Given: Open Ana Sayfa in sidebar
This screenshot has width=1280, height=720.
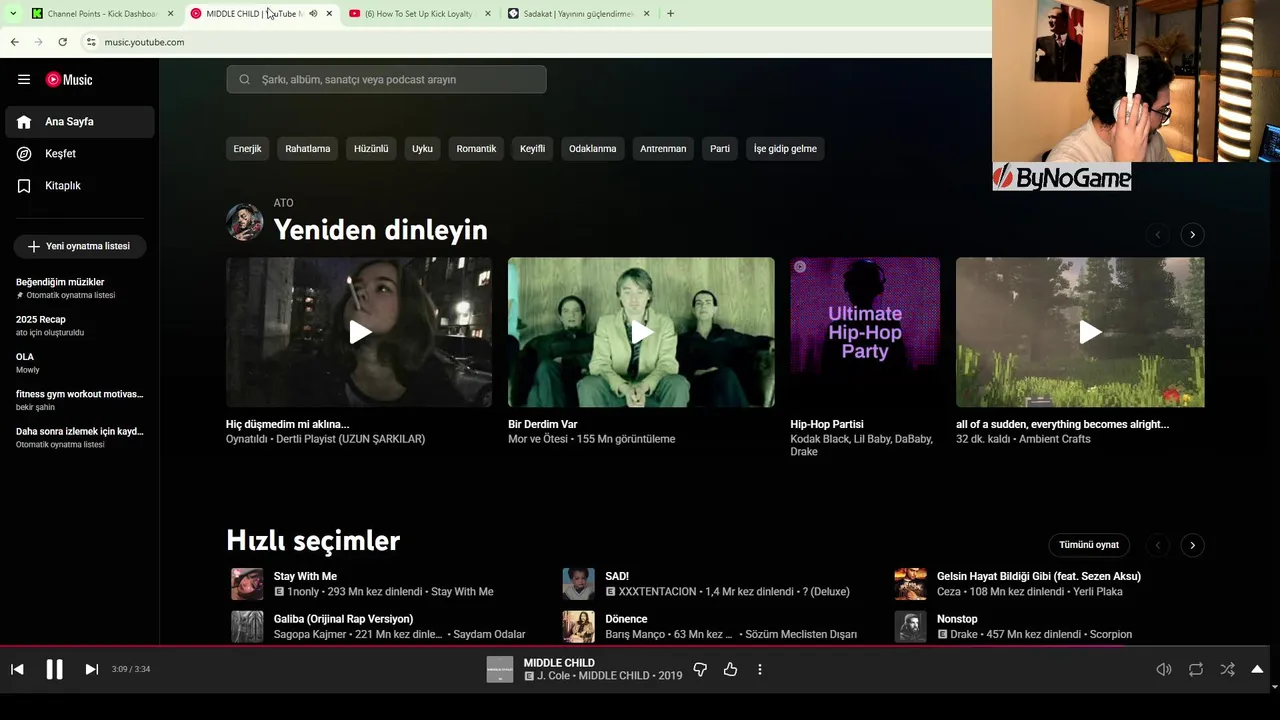Looking at the screenshot, I should (80, 122).
